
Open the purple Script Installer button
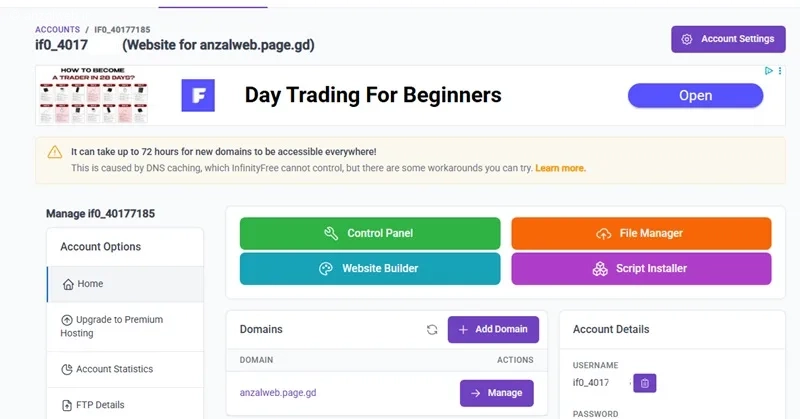click(x=641, y=268)
